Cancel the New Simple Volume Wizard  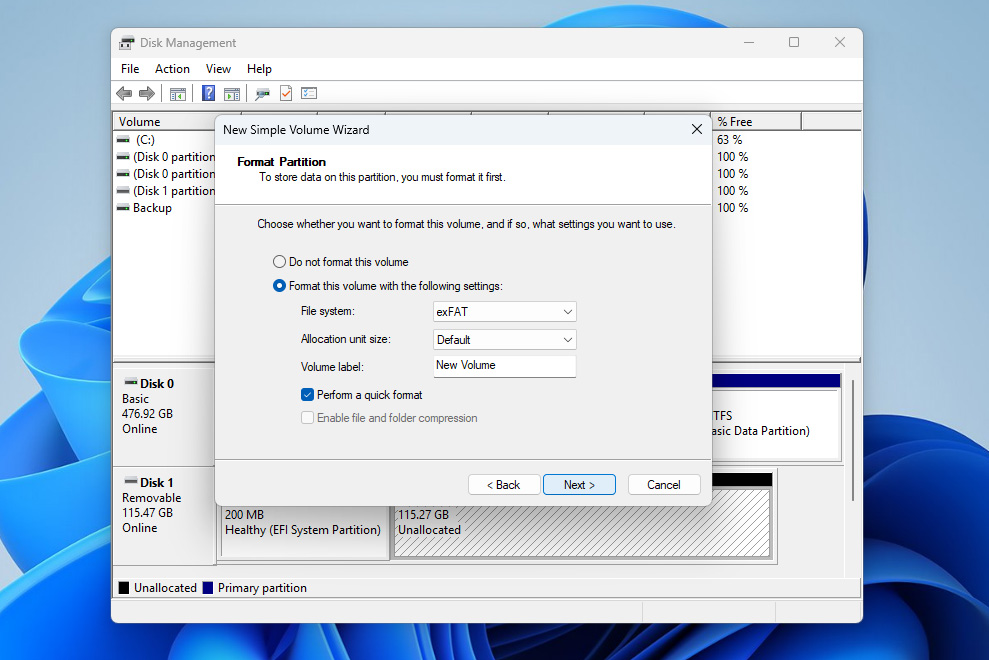[x=663, y=485]
